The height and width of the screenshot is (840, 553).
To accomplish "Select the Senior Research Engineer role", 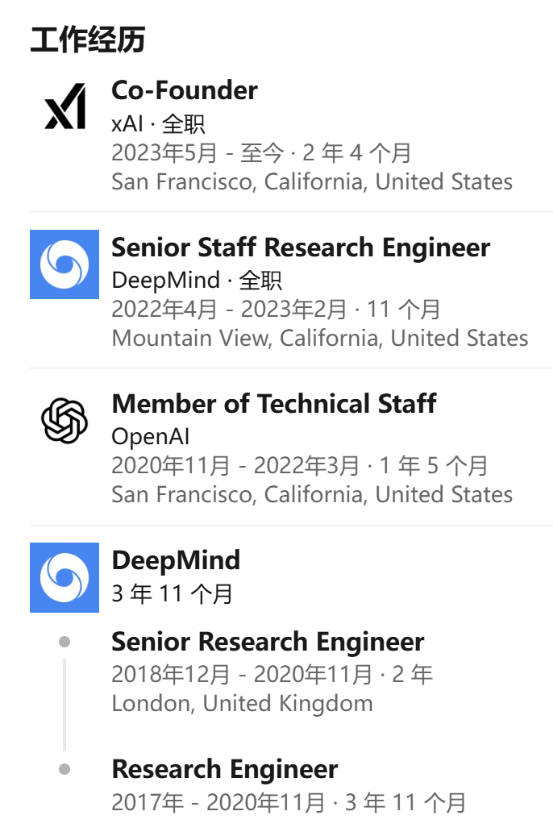I will (x=268, y=642).
